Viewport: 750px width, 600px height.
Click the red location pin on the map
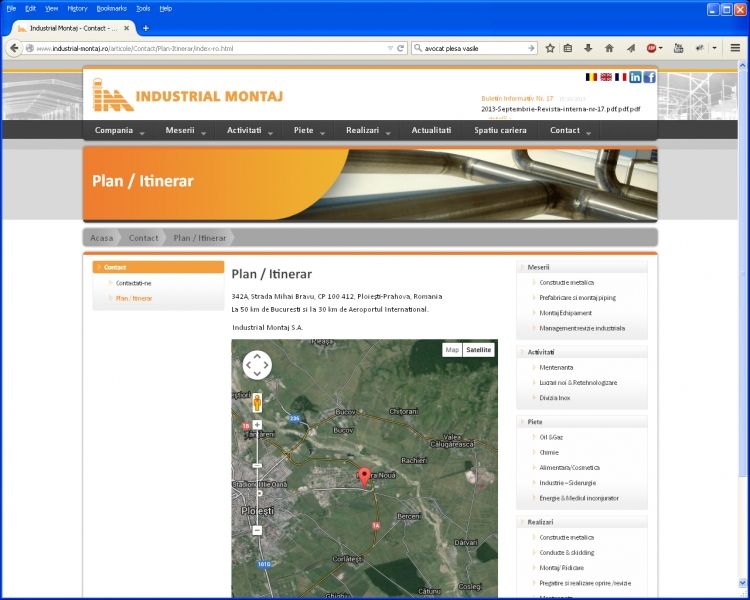coord(364,476)
